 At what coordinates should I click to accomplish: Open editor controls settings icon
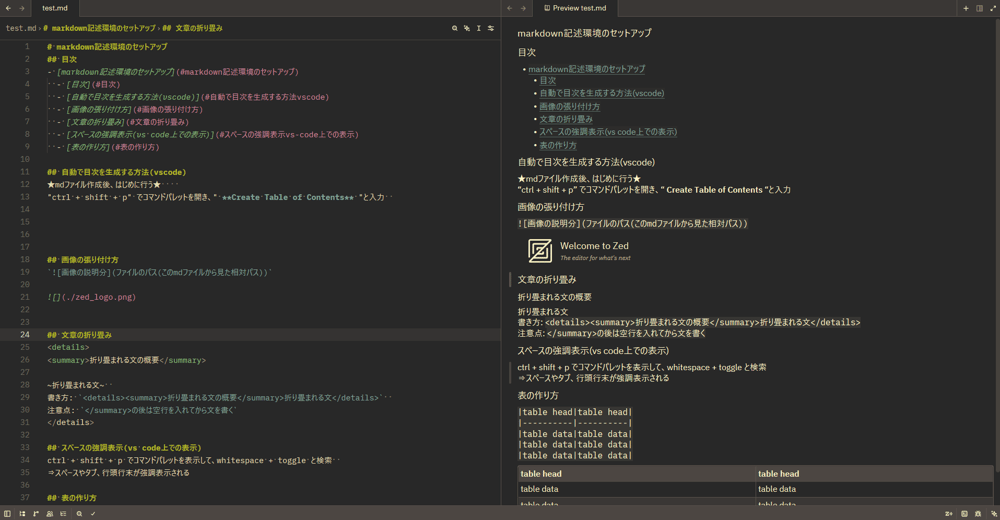[x=490, y=28]
